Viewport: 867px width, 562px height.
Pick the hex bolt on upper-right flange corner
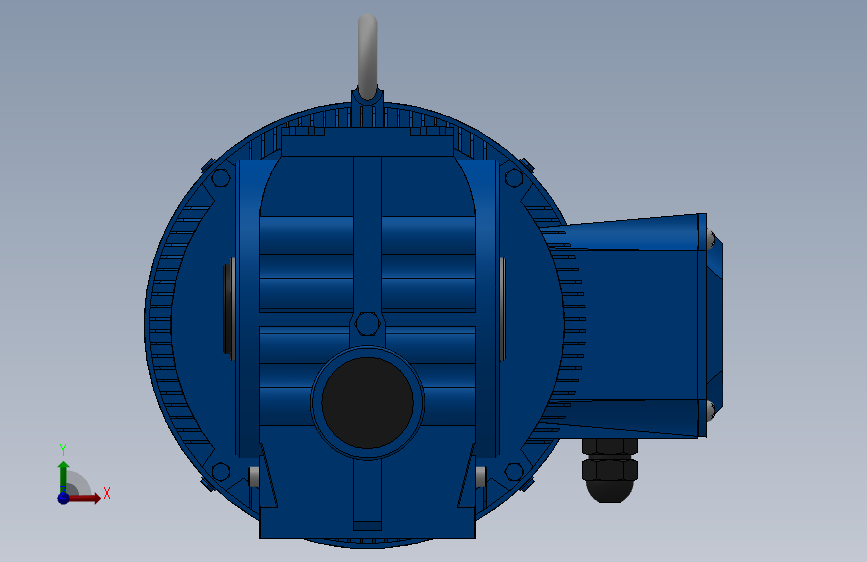point(514,178)
